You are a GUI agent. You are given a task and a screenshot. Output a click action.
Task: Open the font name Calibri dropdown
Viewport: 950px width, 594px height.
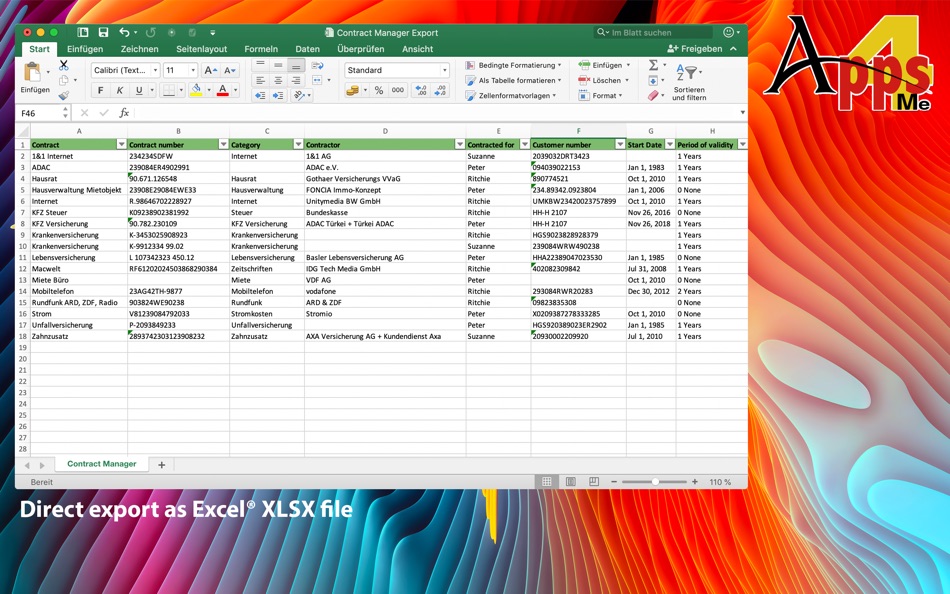point(155,70)
